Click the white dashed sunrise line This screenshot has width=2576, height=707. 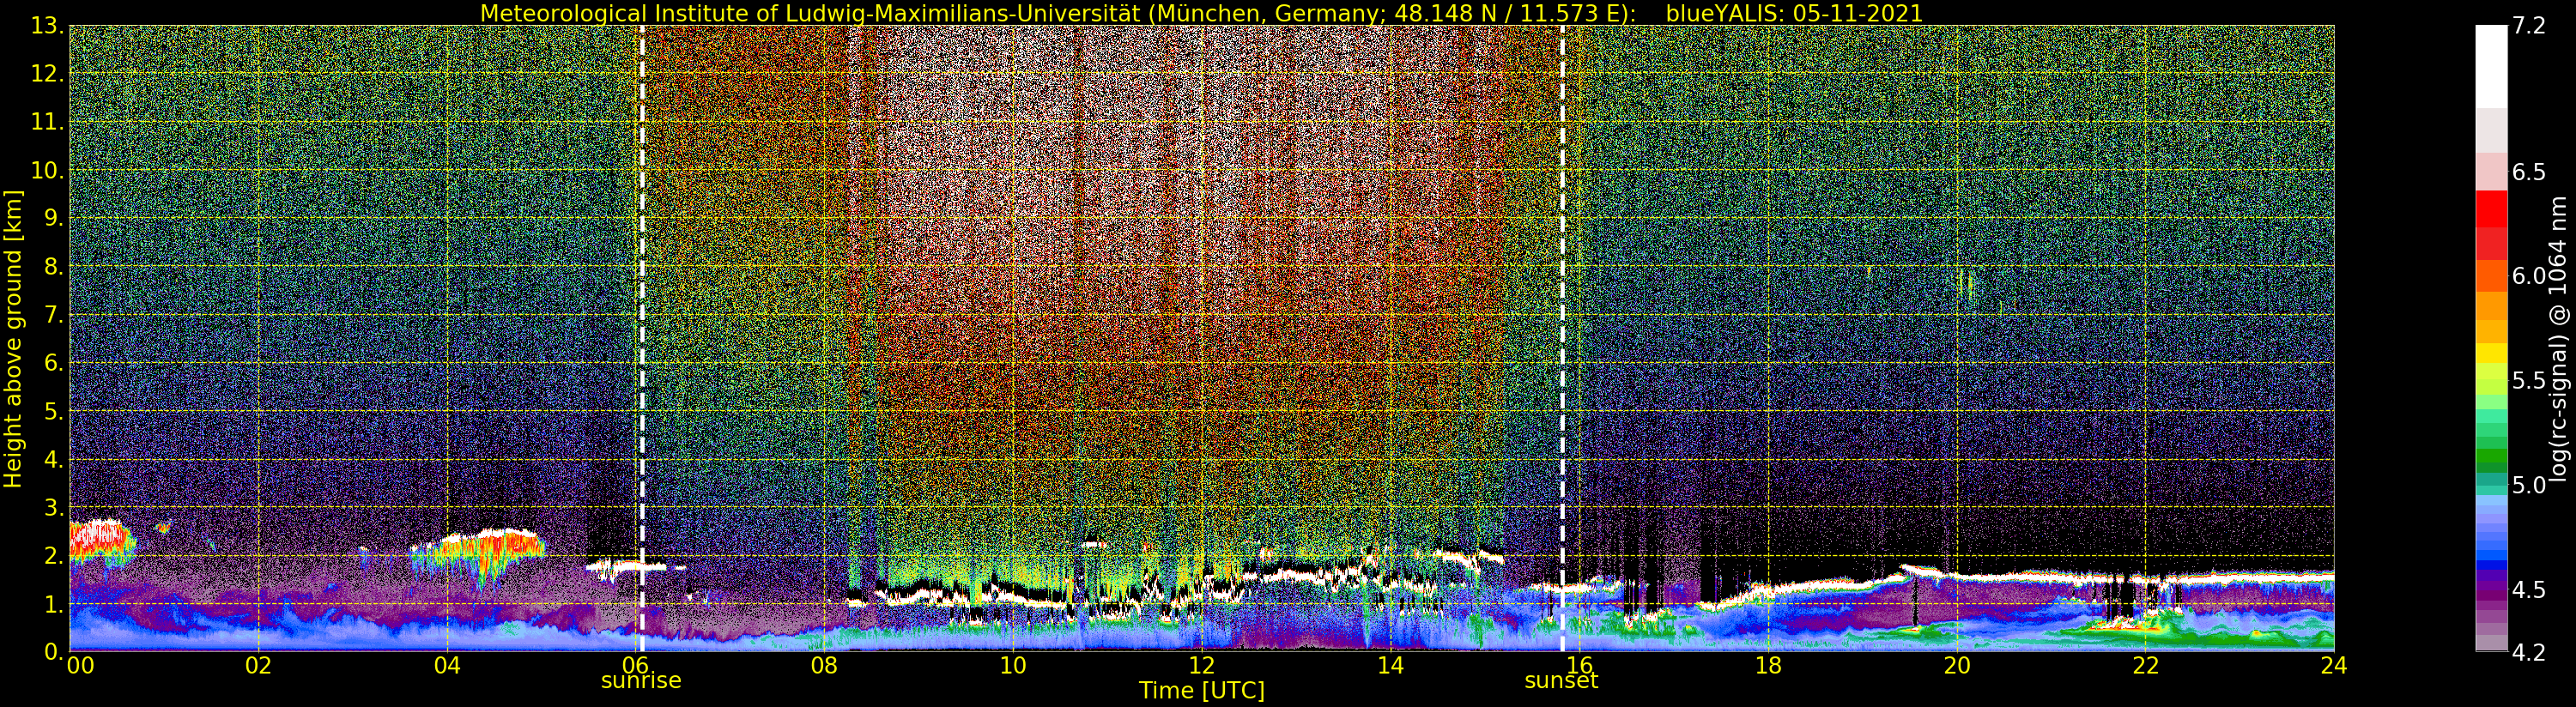641,338
